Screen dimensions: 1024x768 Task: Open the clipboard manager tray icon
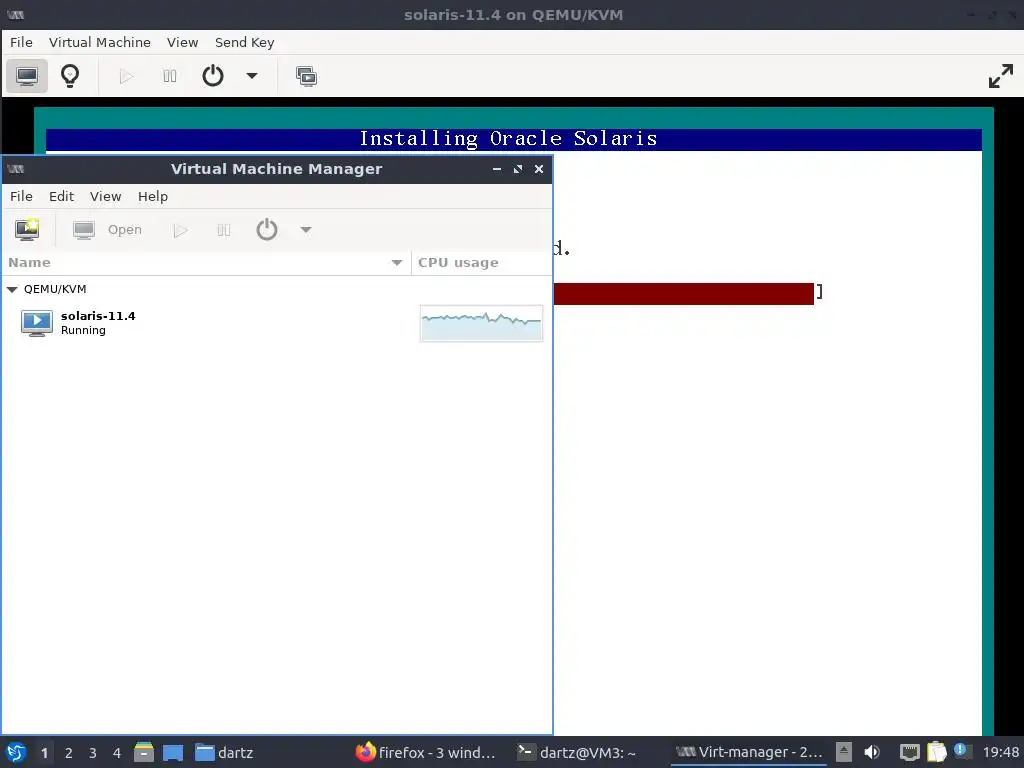936,753
